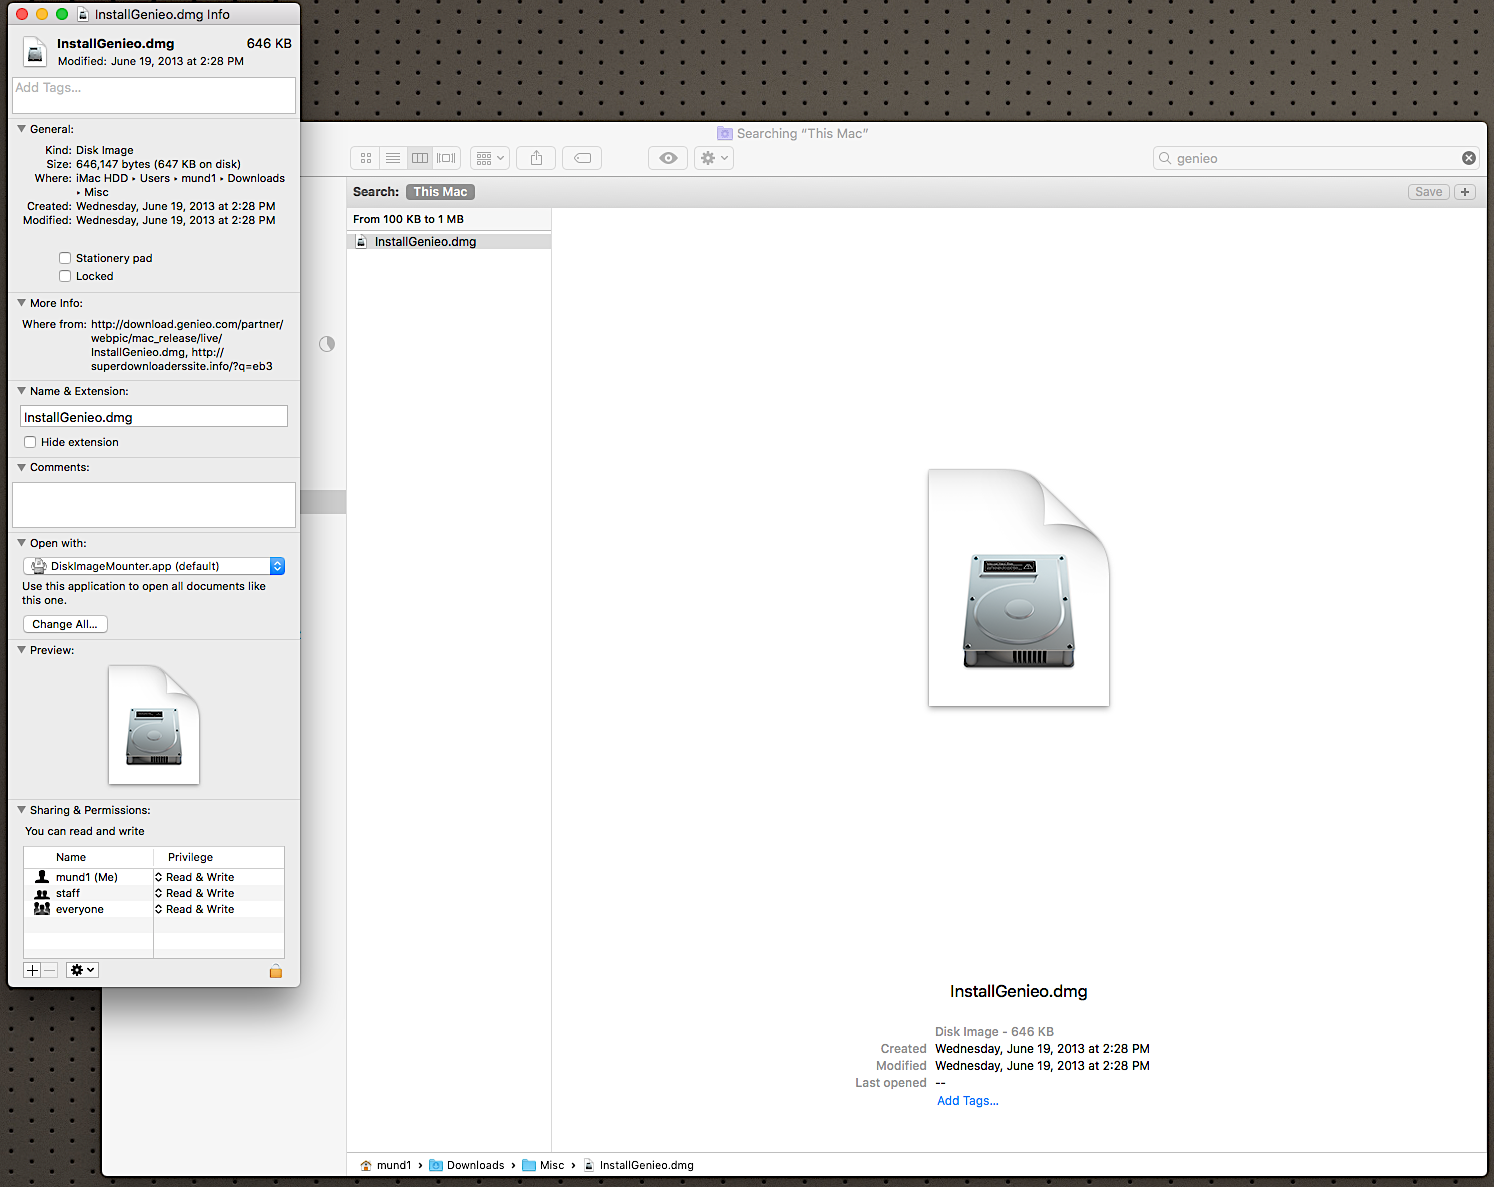Click the sidebar storage pie icon

pyautogui.click(x=327, y=344)
